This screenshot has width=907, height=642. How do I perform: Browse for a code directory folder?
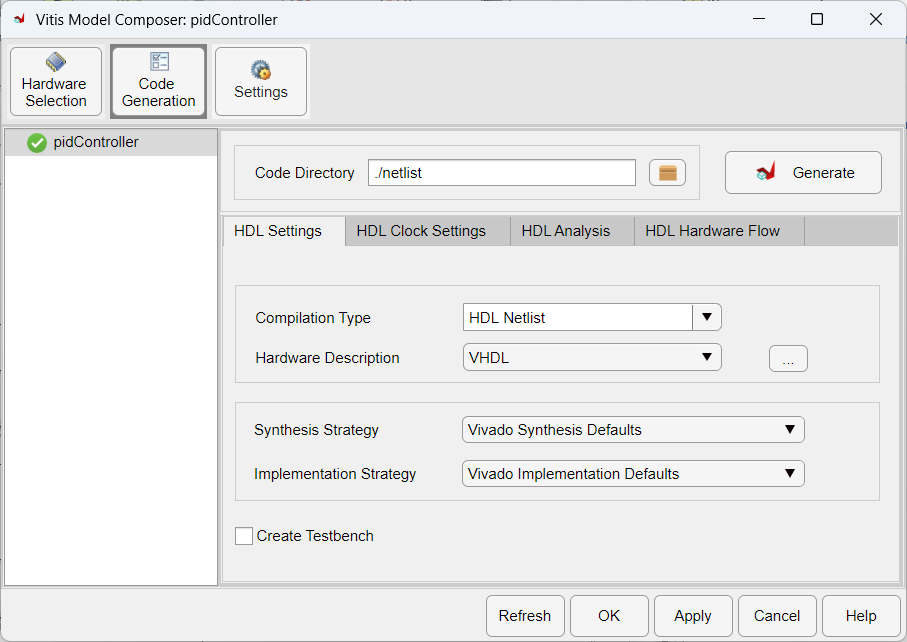click(667, 172)
